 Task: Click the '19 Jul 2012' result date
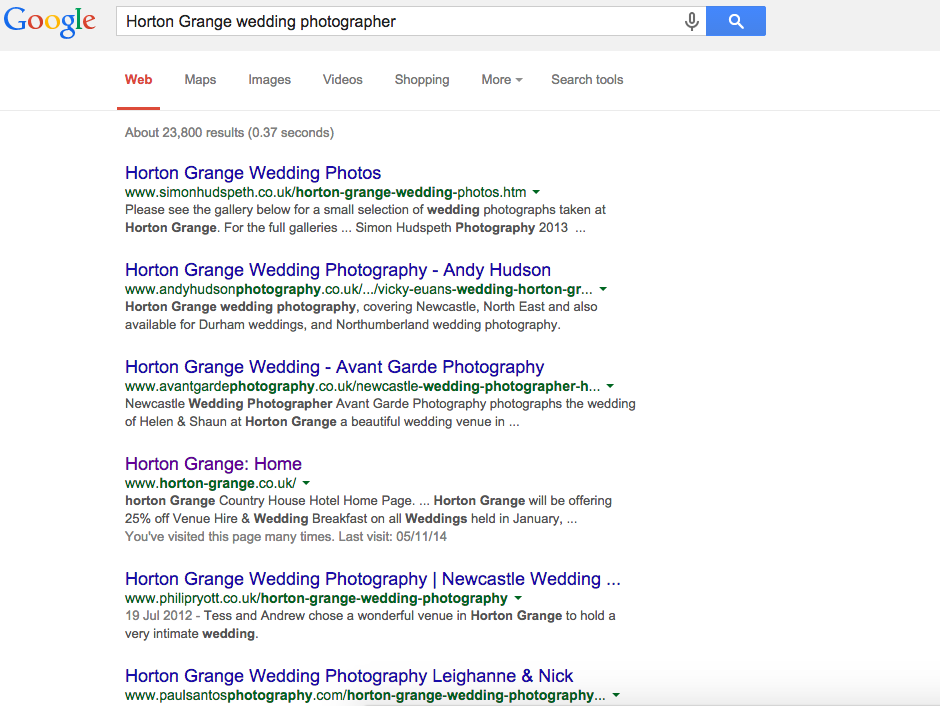158,616
